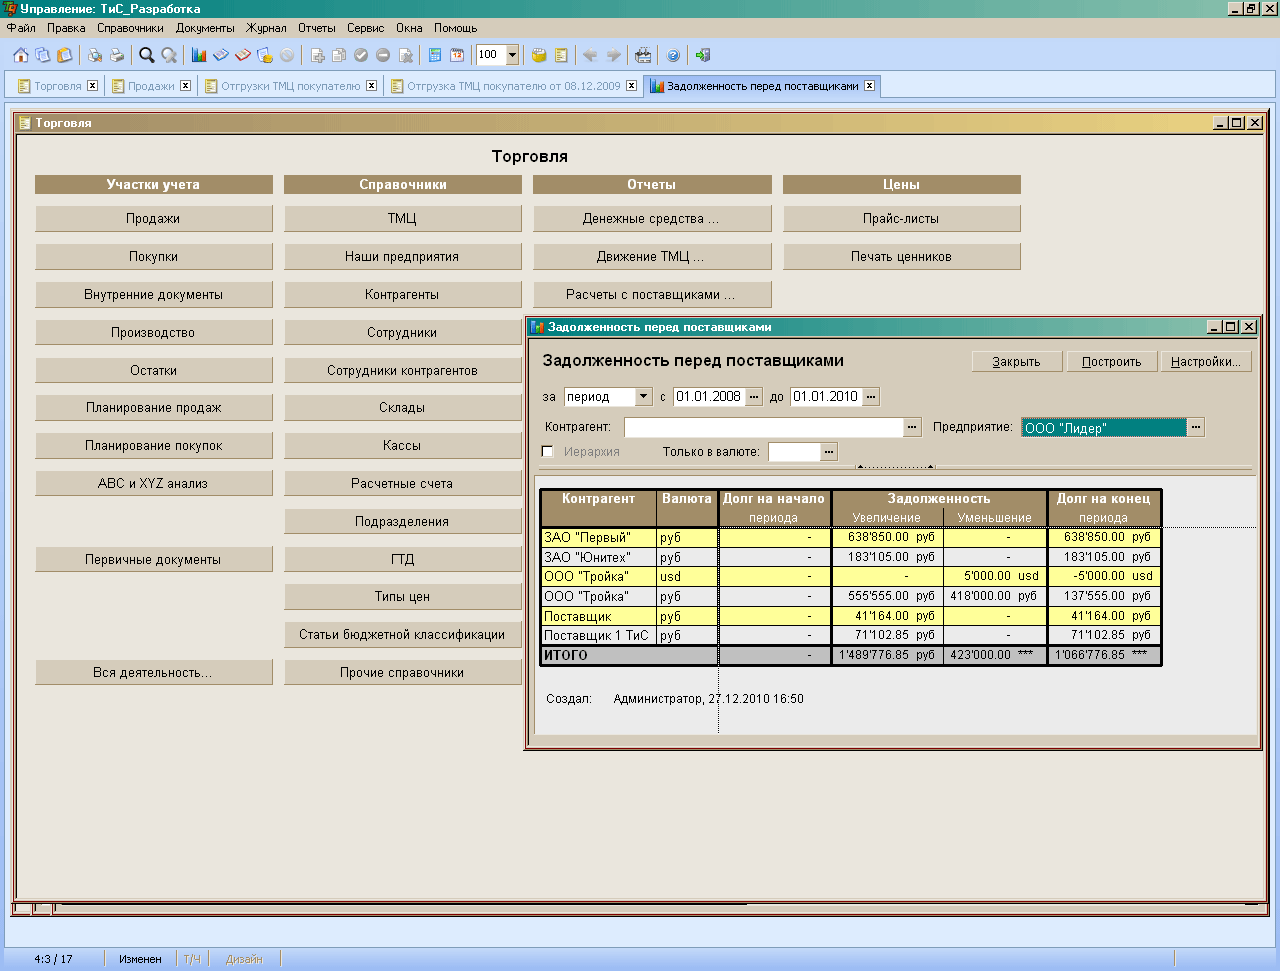This screenshot has height=971, width=1280.
Task: Open date picker for start date 01.01.2008
Action: pyautogui.click(x=754, y=397)
